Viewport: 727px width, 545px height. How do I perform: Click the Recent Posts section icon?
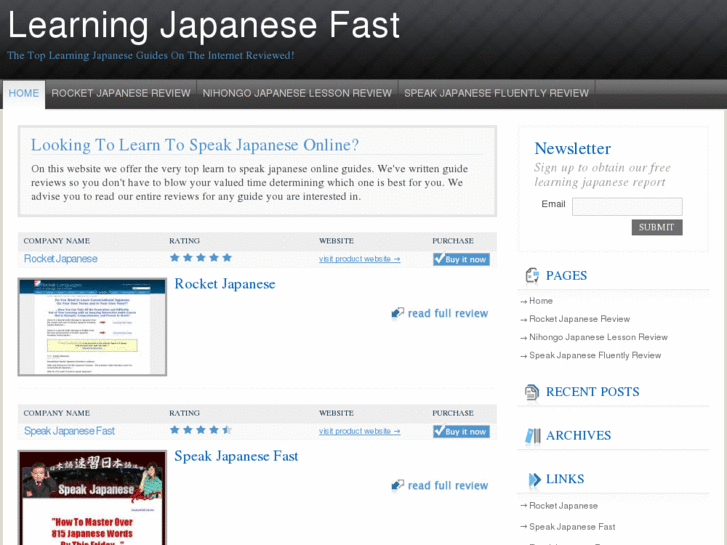point(532,392)
